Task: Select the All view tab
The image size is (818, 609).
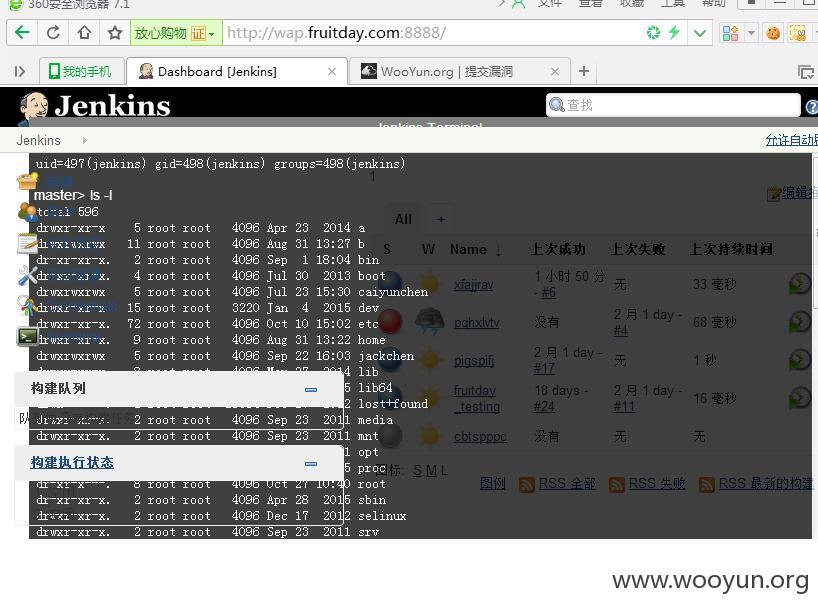Action: 403,219
